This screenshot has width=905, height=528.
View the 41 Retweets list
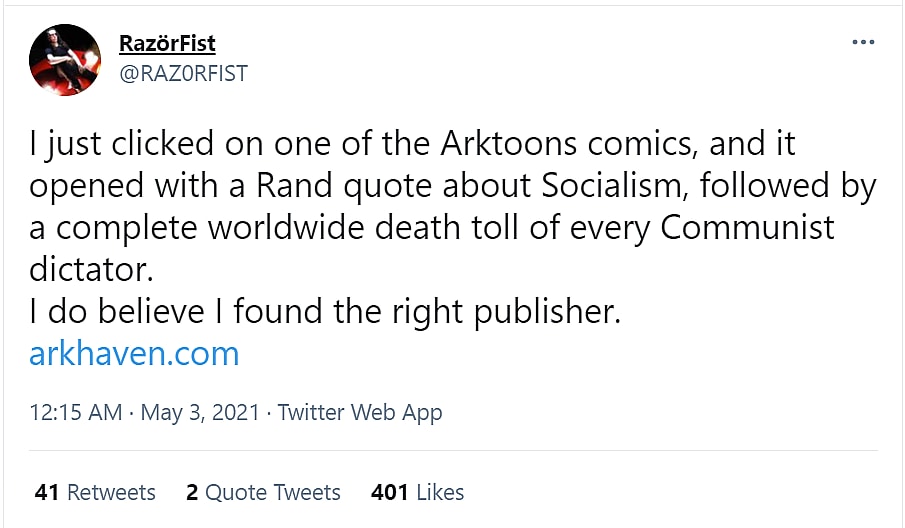pyautogui.click(x=95, y=492)
